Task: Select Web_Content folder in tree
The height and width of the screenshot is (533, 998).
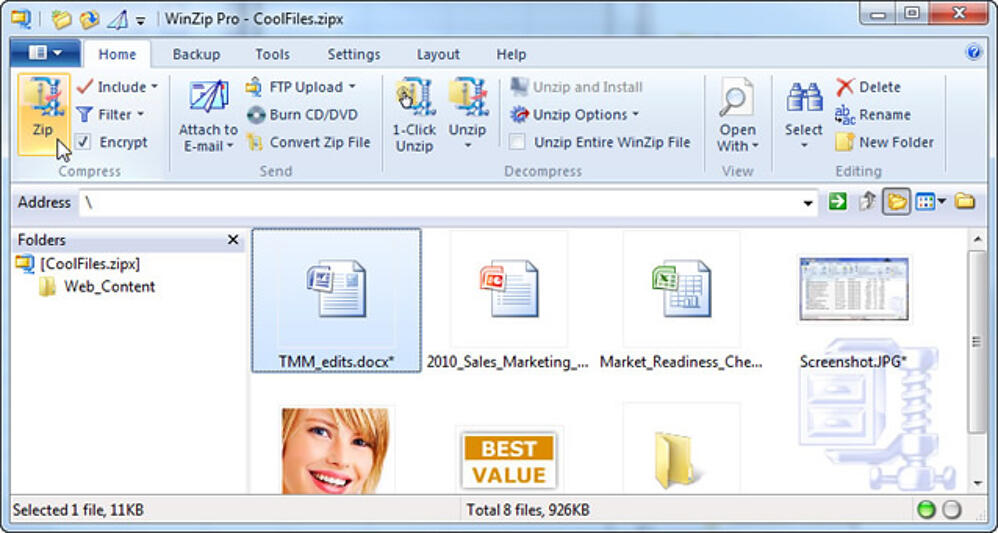Action: tap(109, 287)
